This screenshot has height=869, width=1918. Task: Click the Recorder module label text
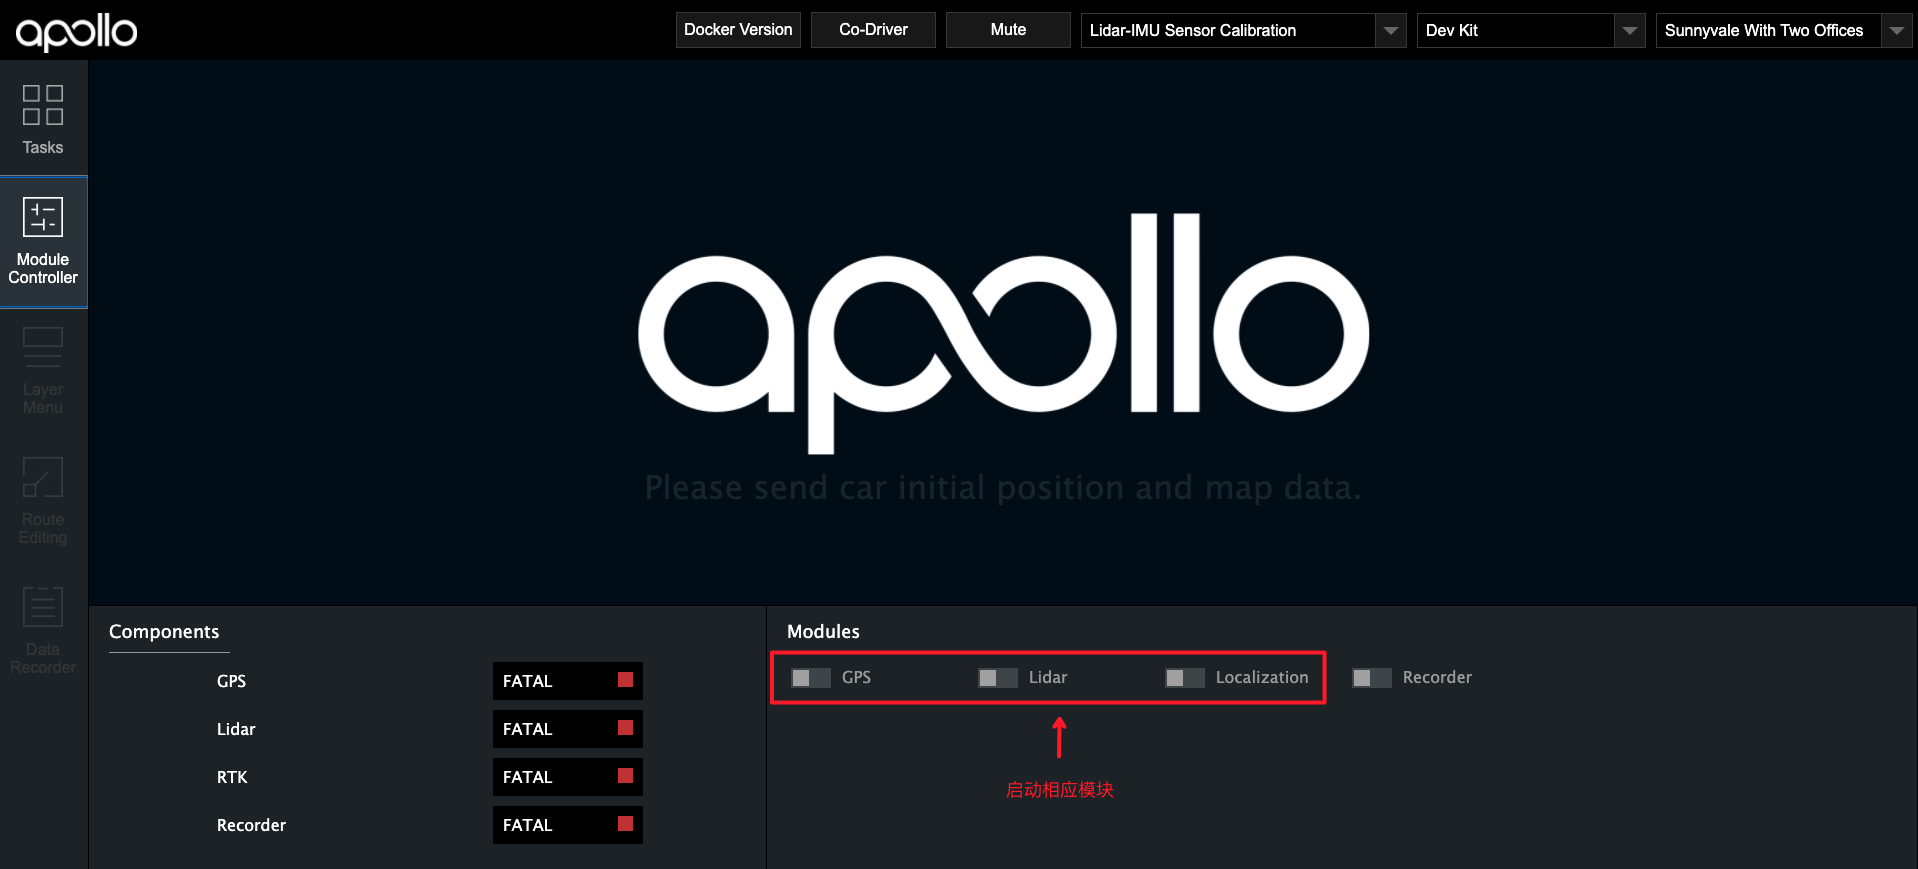pos(1437,678)
